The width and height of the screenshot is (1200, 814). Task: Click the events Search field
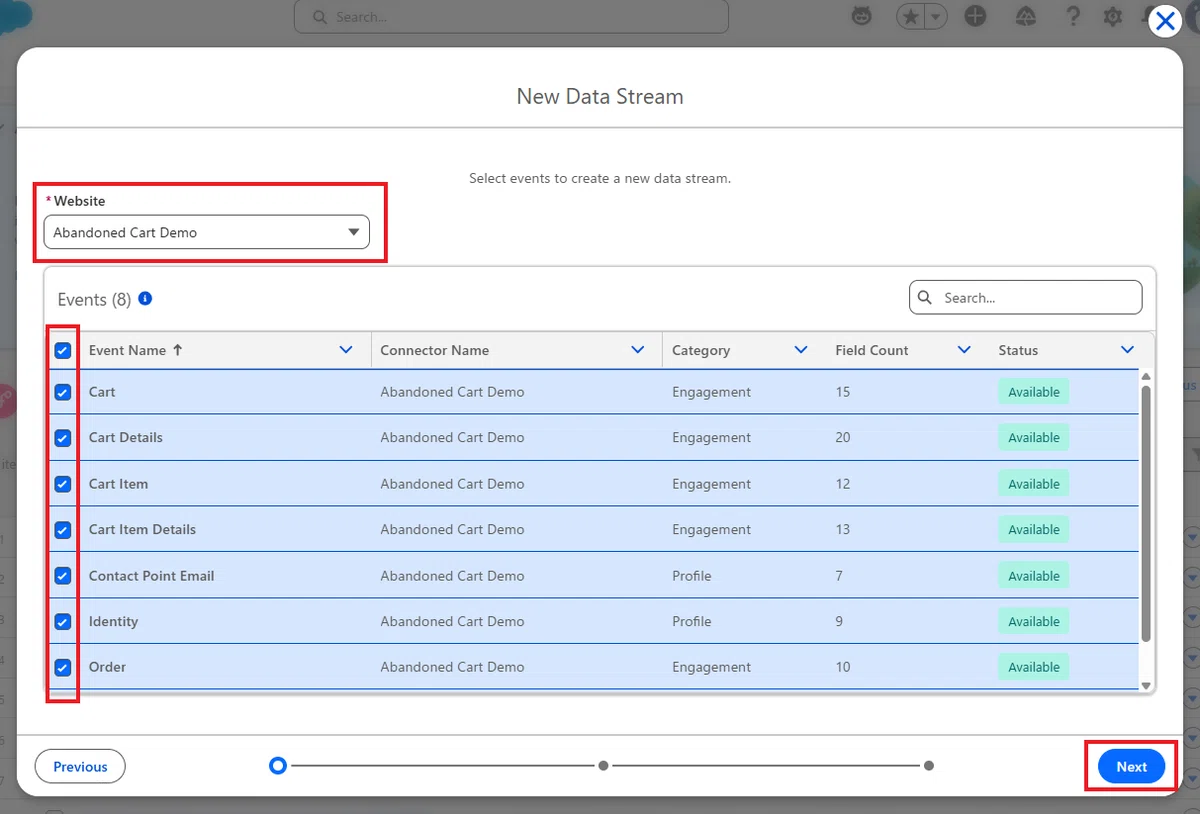(1025, 297)
